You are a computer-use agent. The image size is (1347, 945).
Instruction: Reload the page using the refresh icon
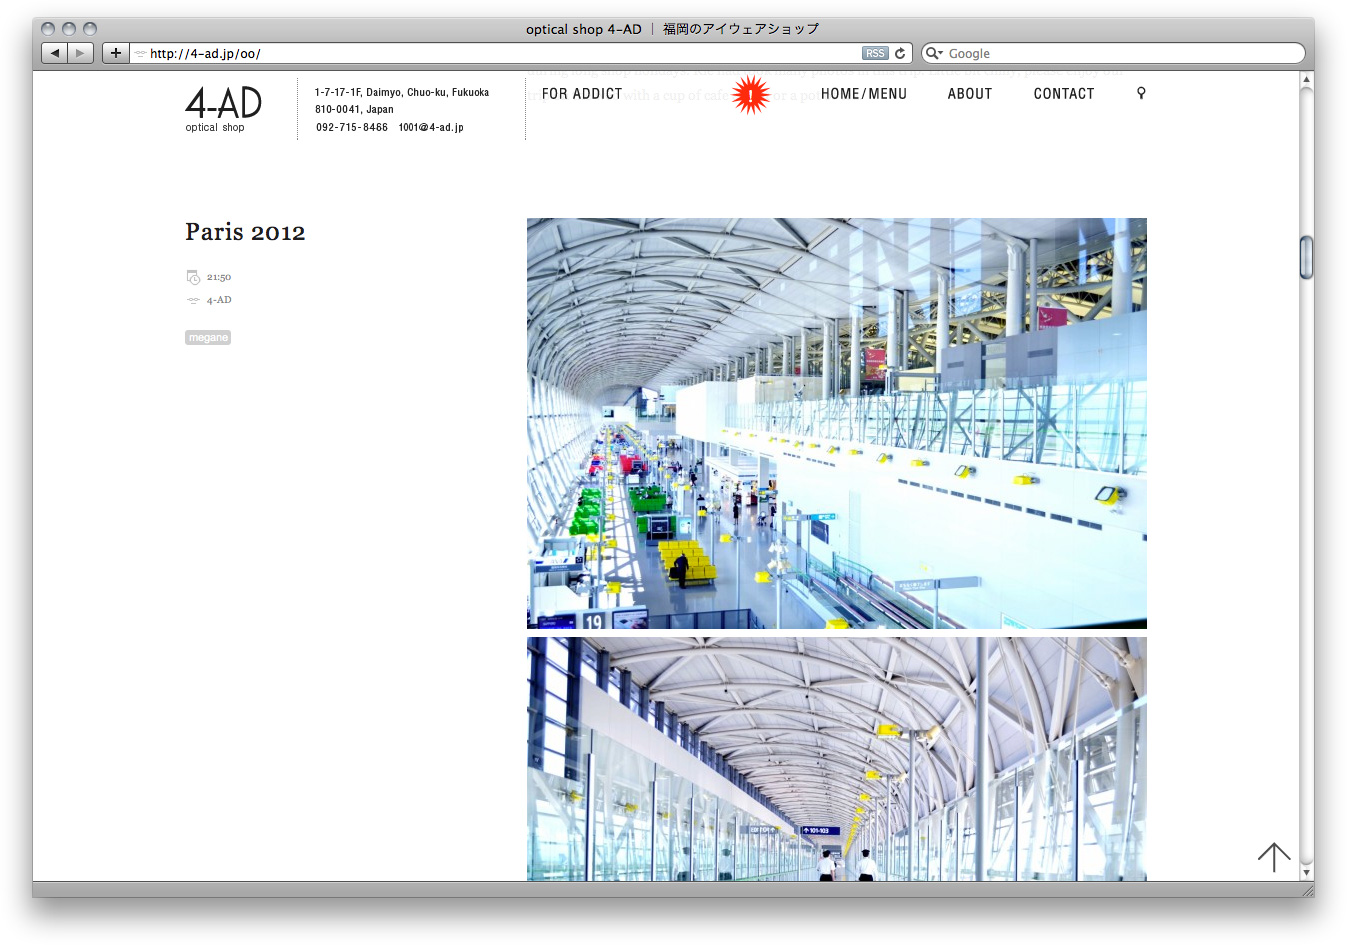tap(900, 54)
